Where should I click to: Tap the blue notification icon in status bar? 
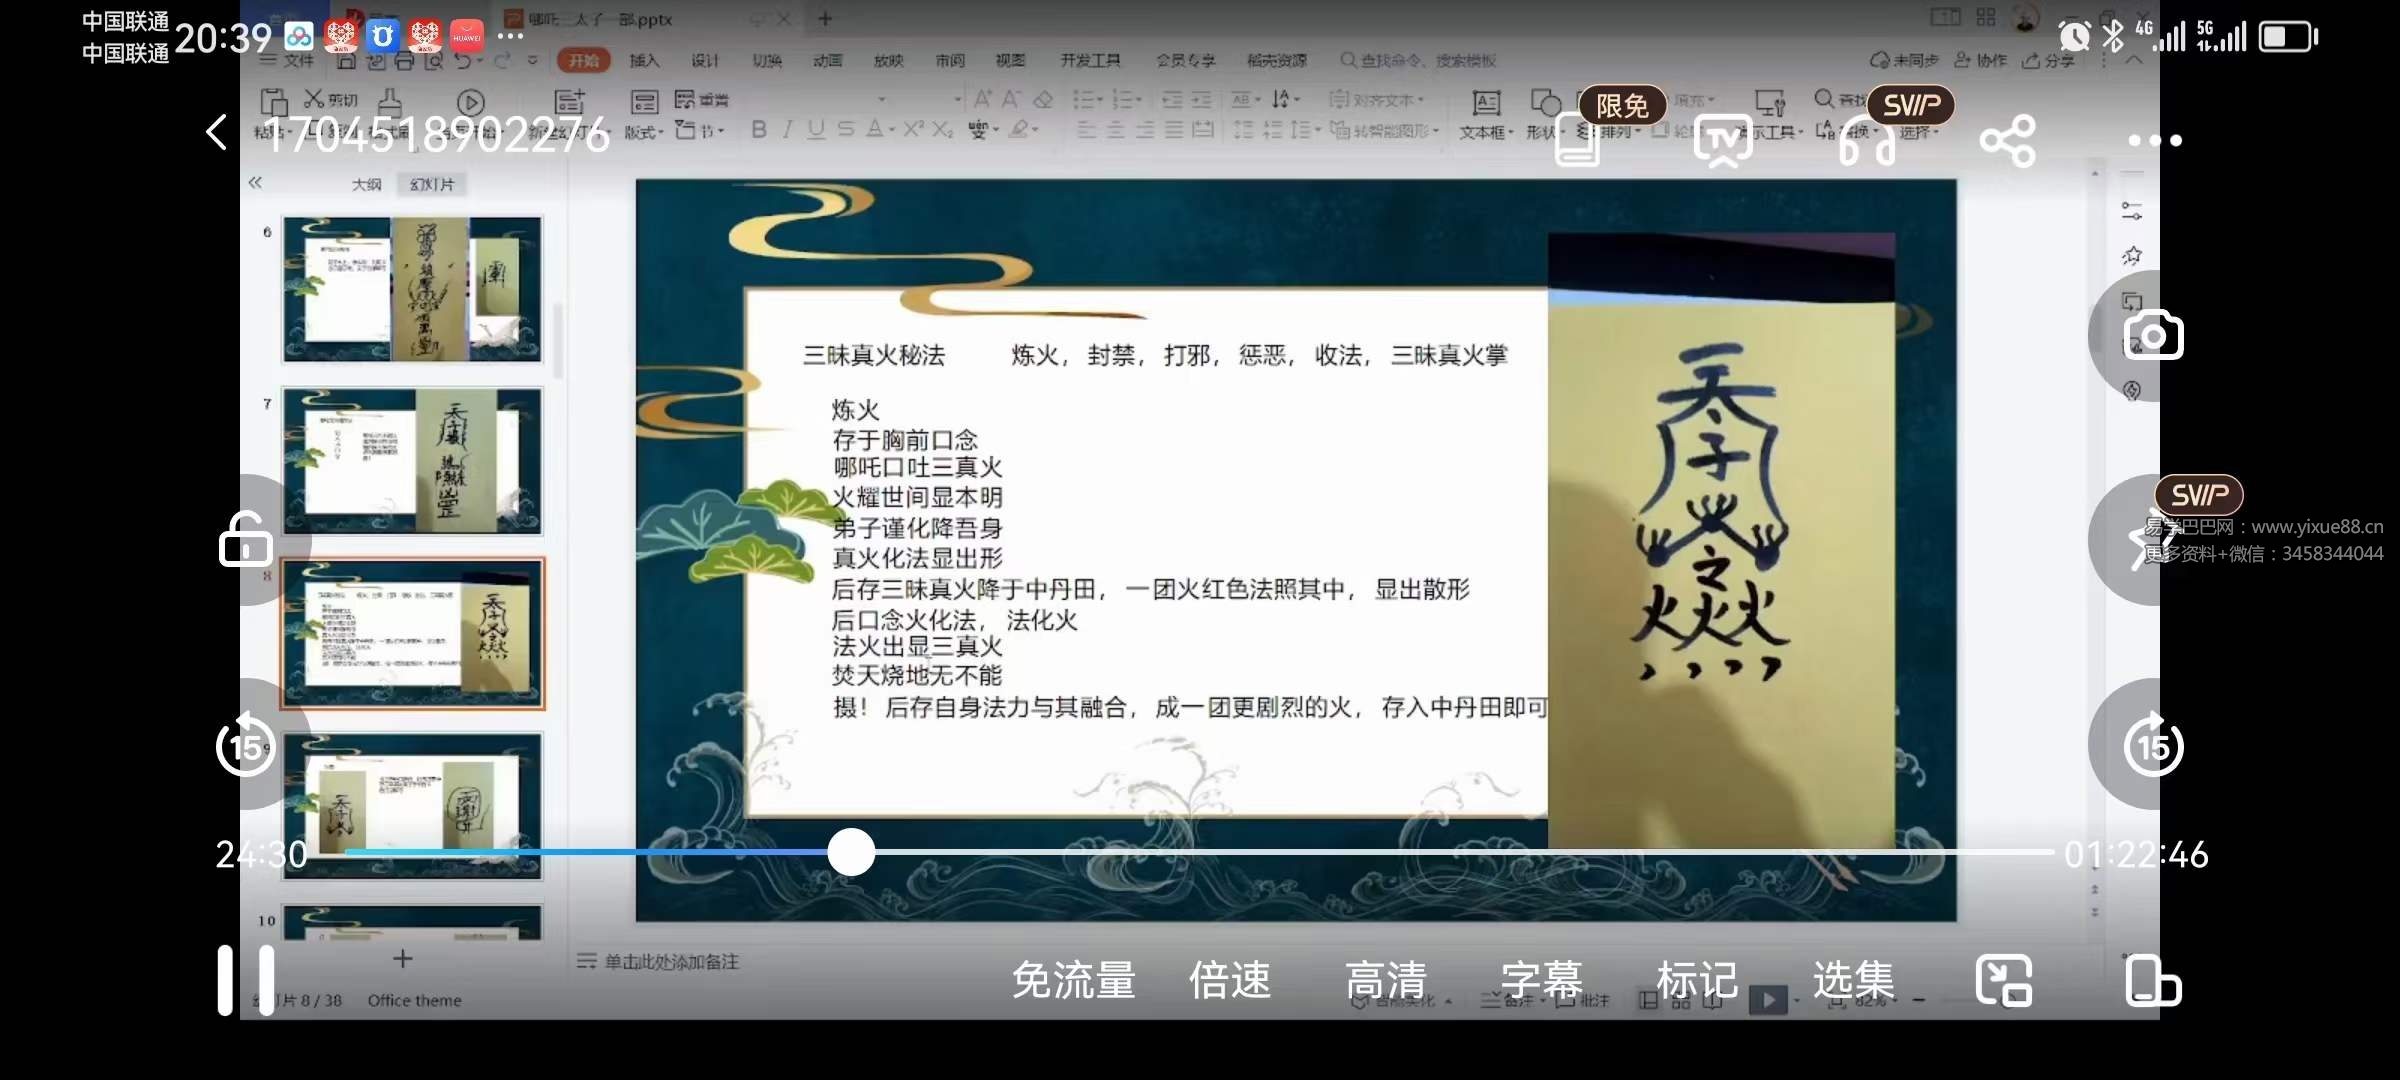382,37
